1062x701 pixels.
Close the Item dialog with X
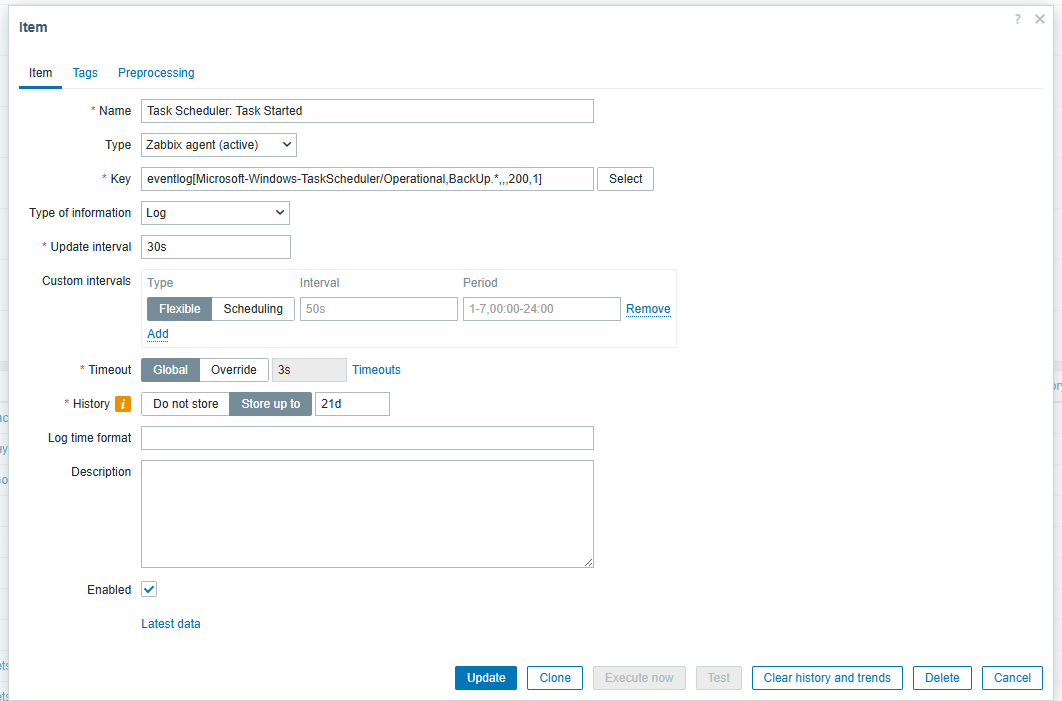[x=1040, y=19]
